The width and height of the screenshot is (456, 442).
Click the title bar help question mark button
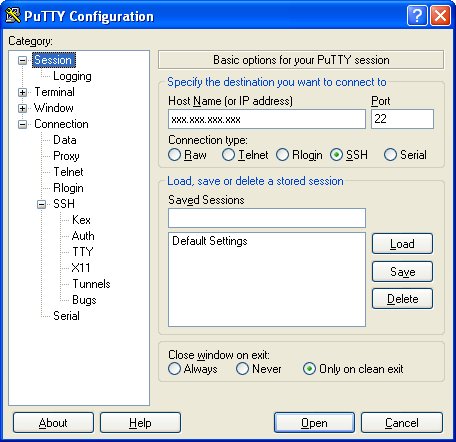click(417, 16)
